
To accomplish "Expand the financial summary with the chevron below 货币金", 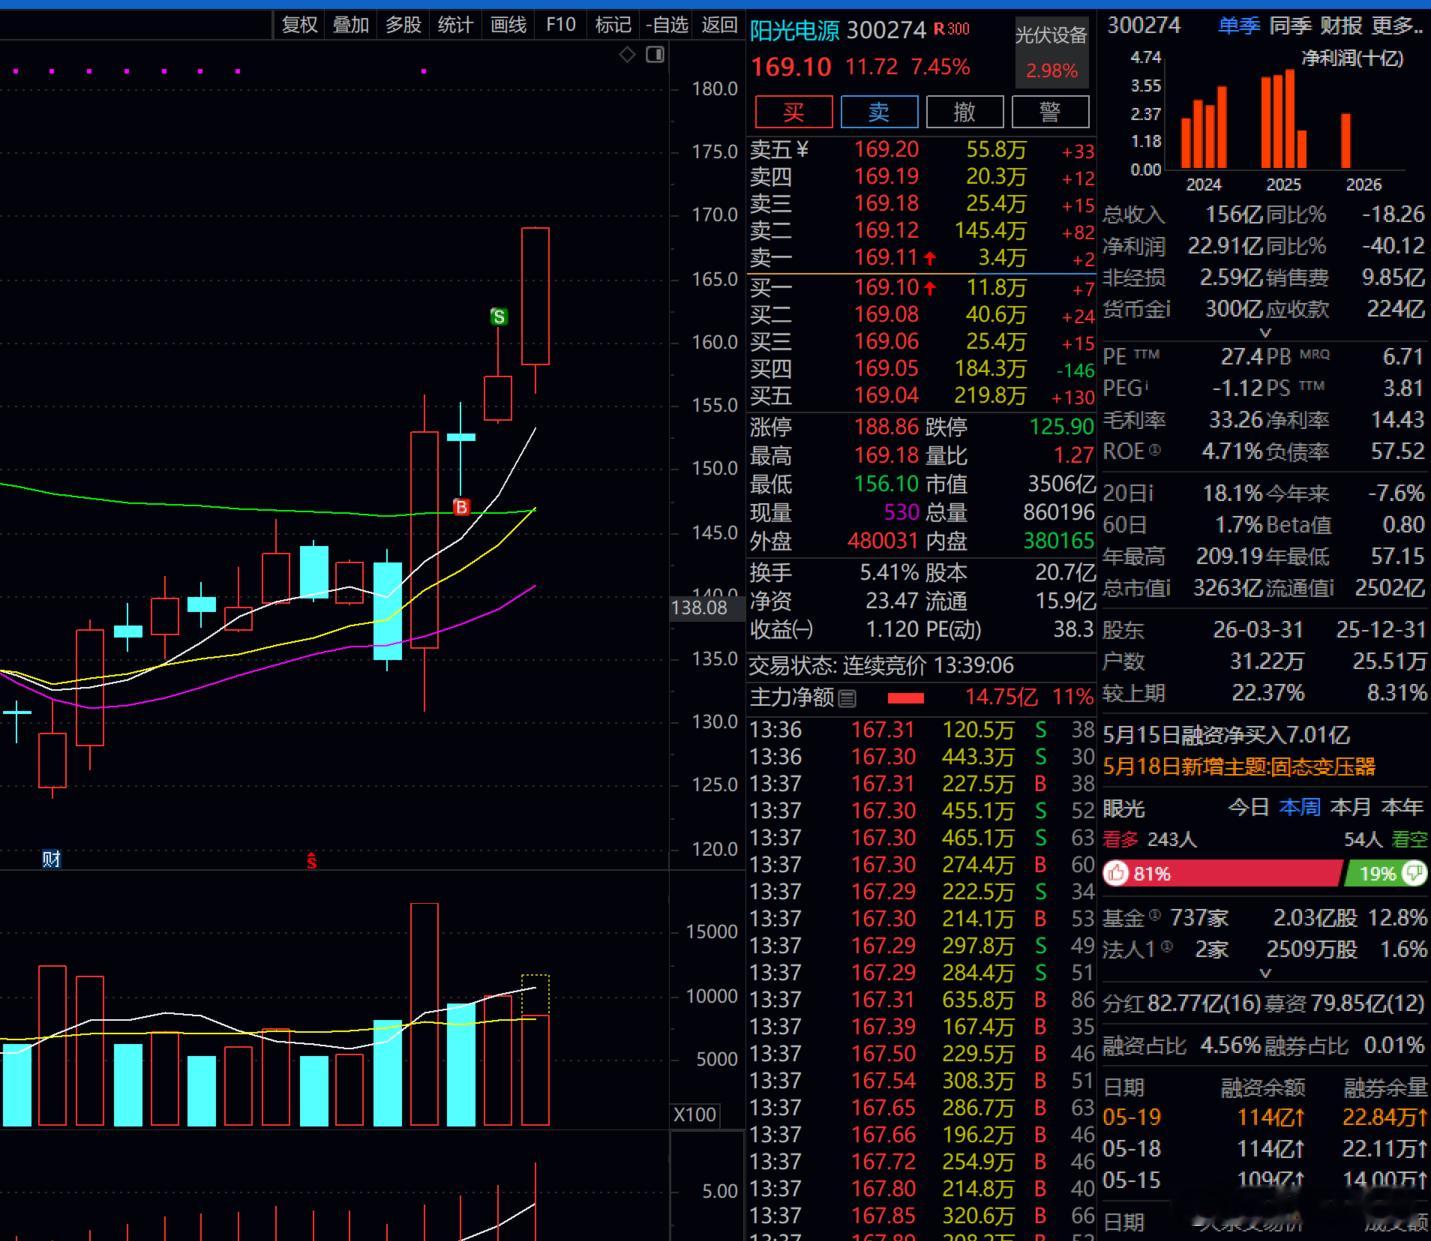I will (1265, 332).
